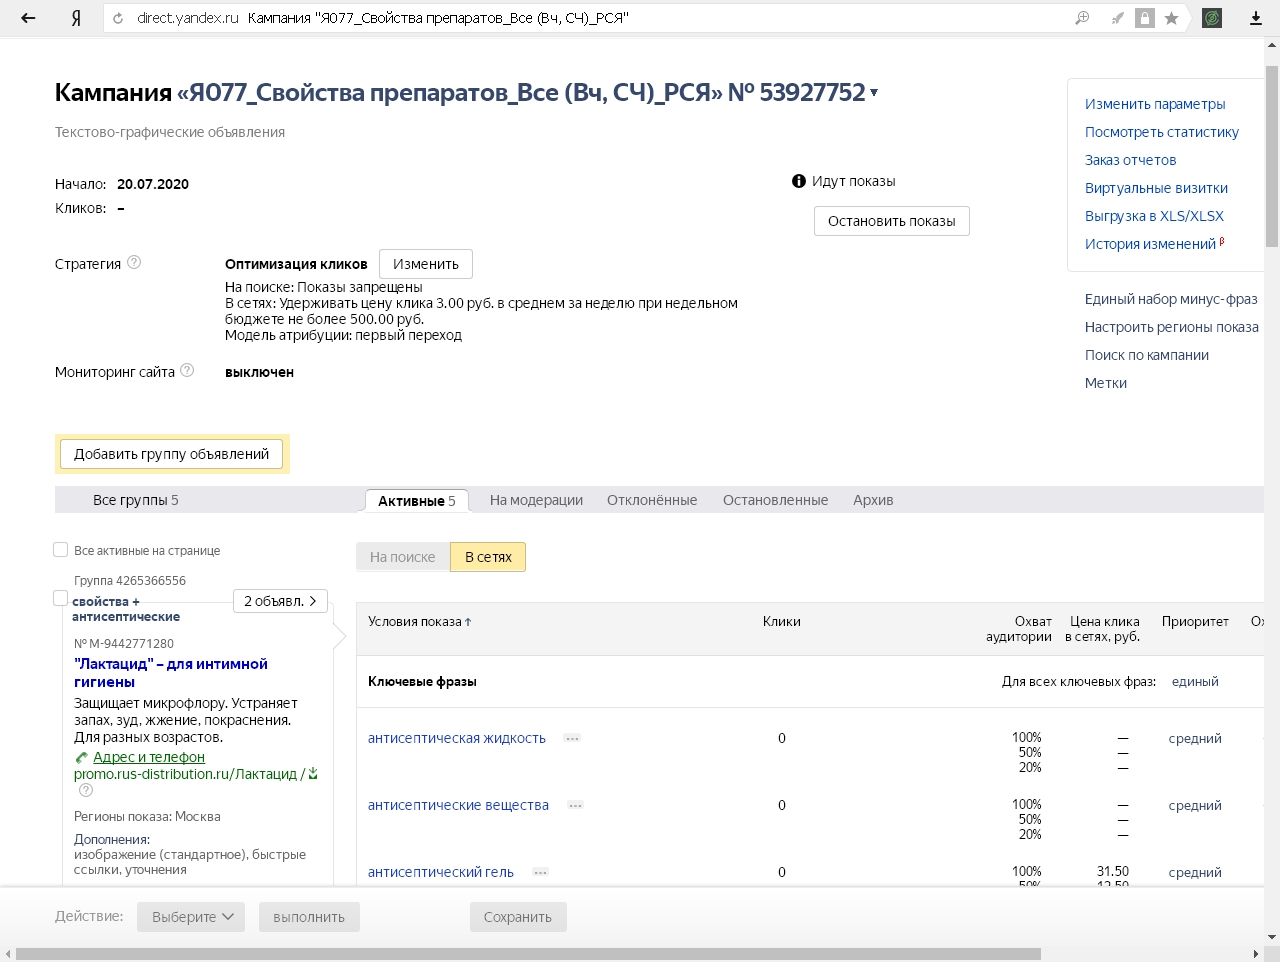The width and height of the screenshot is (1280, 962).
Task: Click the Сохранить button
Action: point(518,917)
